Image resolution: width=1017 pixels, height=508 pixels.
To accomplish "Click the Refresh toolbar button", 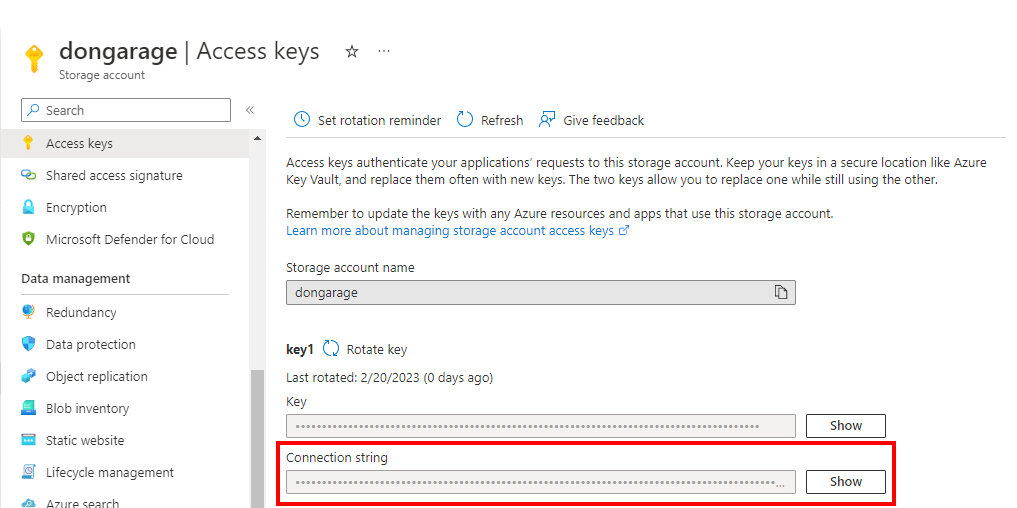I will (x=490, y=120).
